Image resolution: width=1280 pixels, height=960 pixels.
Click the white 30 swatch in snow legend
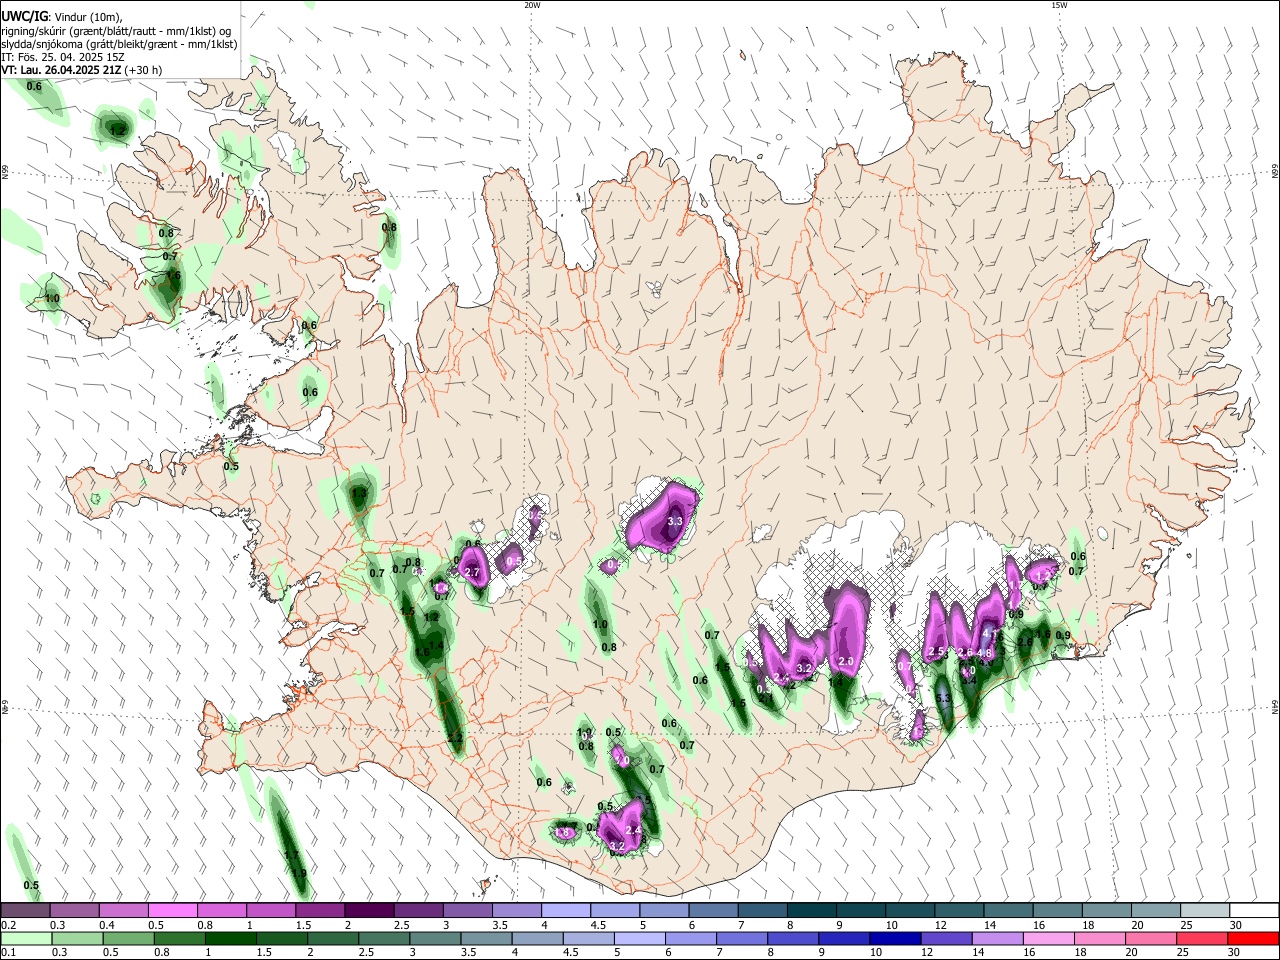click(1252, 910)
